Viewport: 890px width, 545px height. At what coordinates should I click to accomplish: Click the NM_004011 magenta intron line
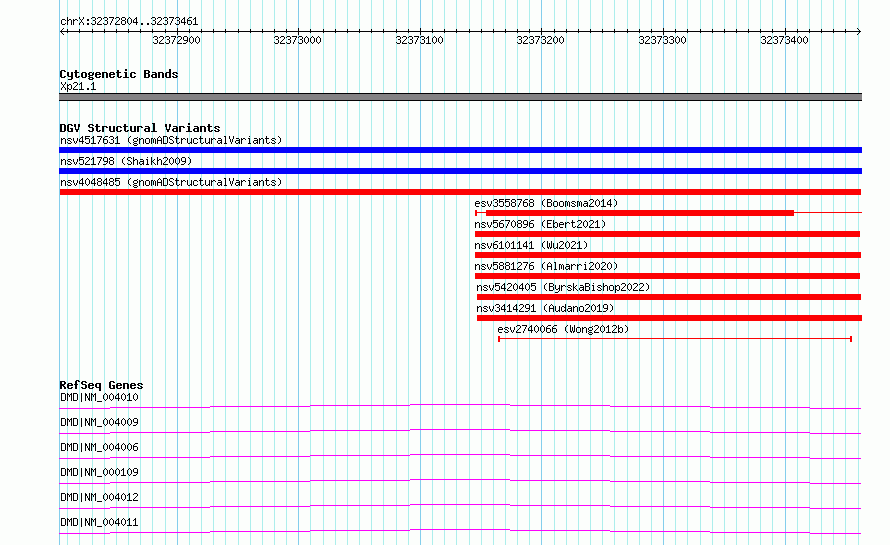click(460, 531)
